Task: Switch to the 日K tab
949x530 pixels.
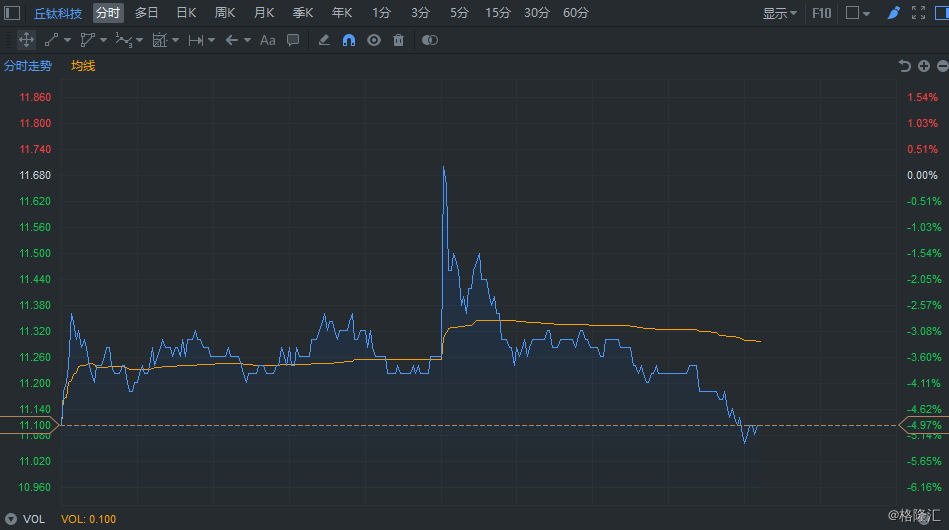Action: pyautogui.click(x=186, y=13)
